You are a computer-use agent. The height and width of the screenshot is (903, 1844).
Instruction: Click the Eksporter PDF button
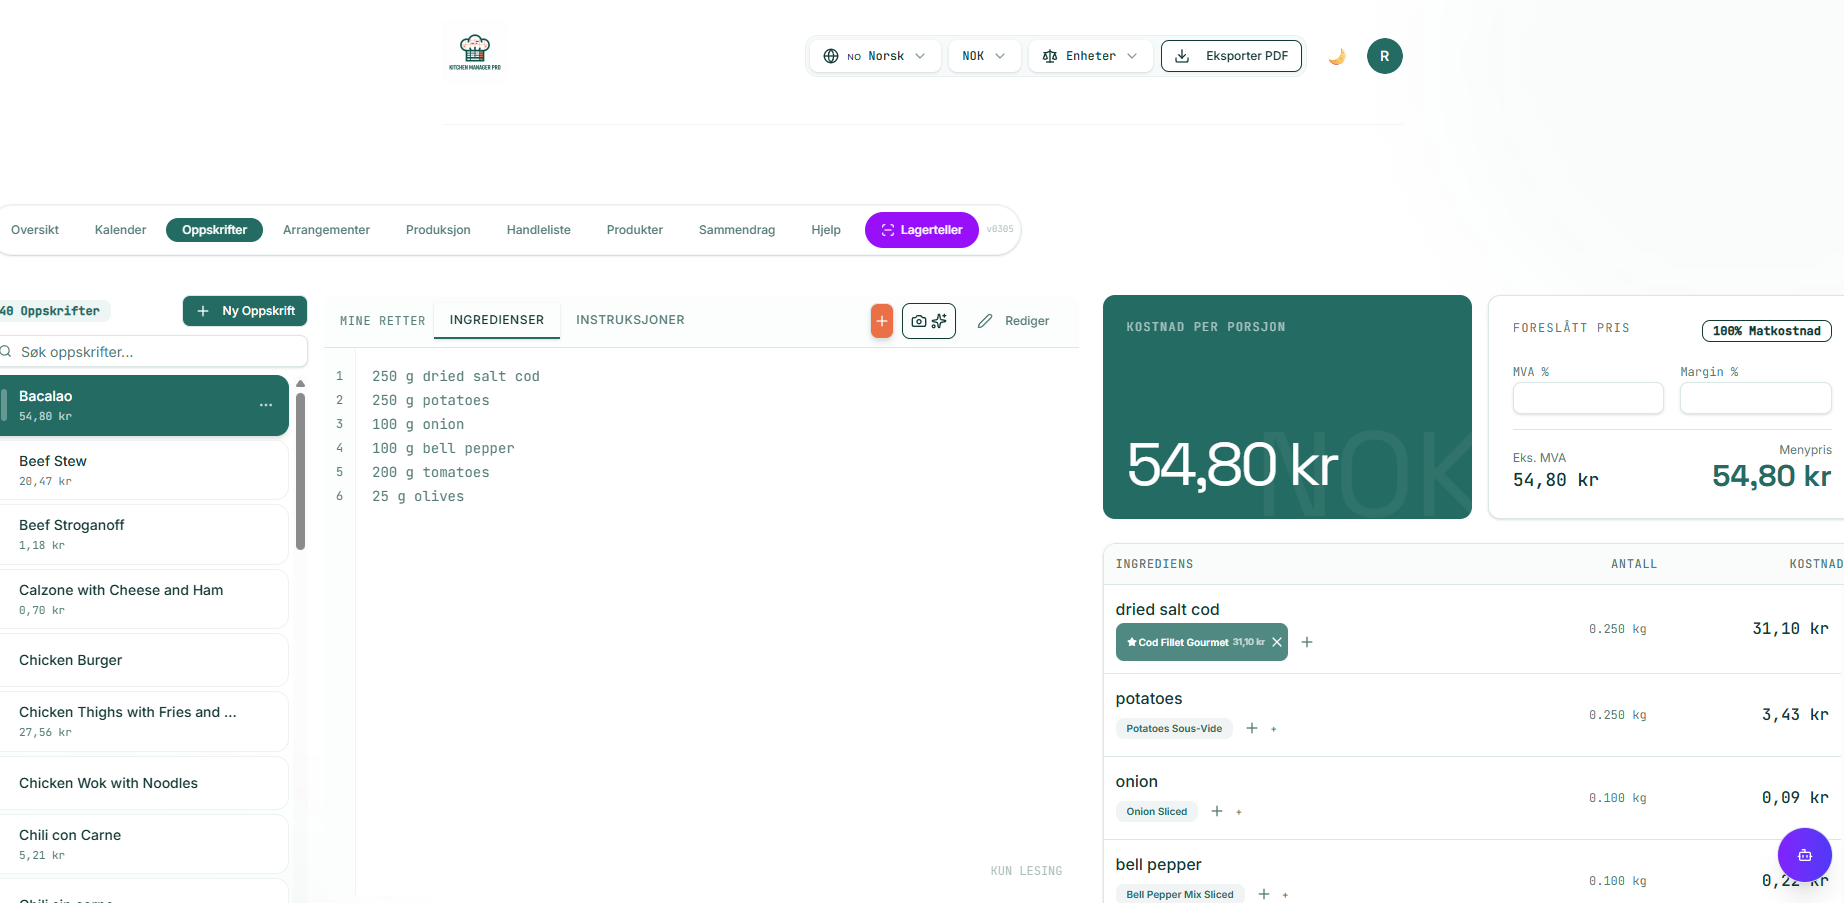1231,56
